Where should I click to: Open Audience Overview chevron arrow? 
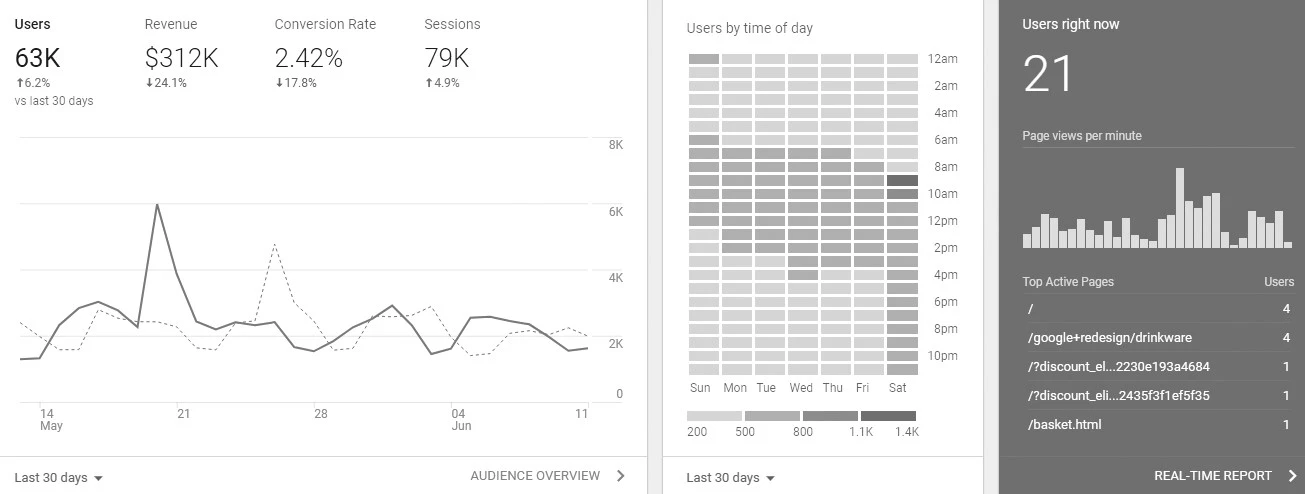coord(621,476)
